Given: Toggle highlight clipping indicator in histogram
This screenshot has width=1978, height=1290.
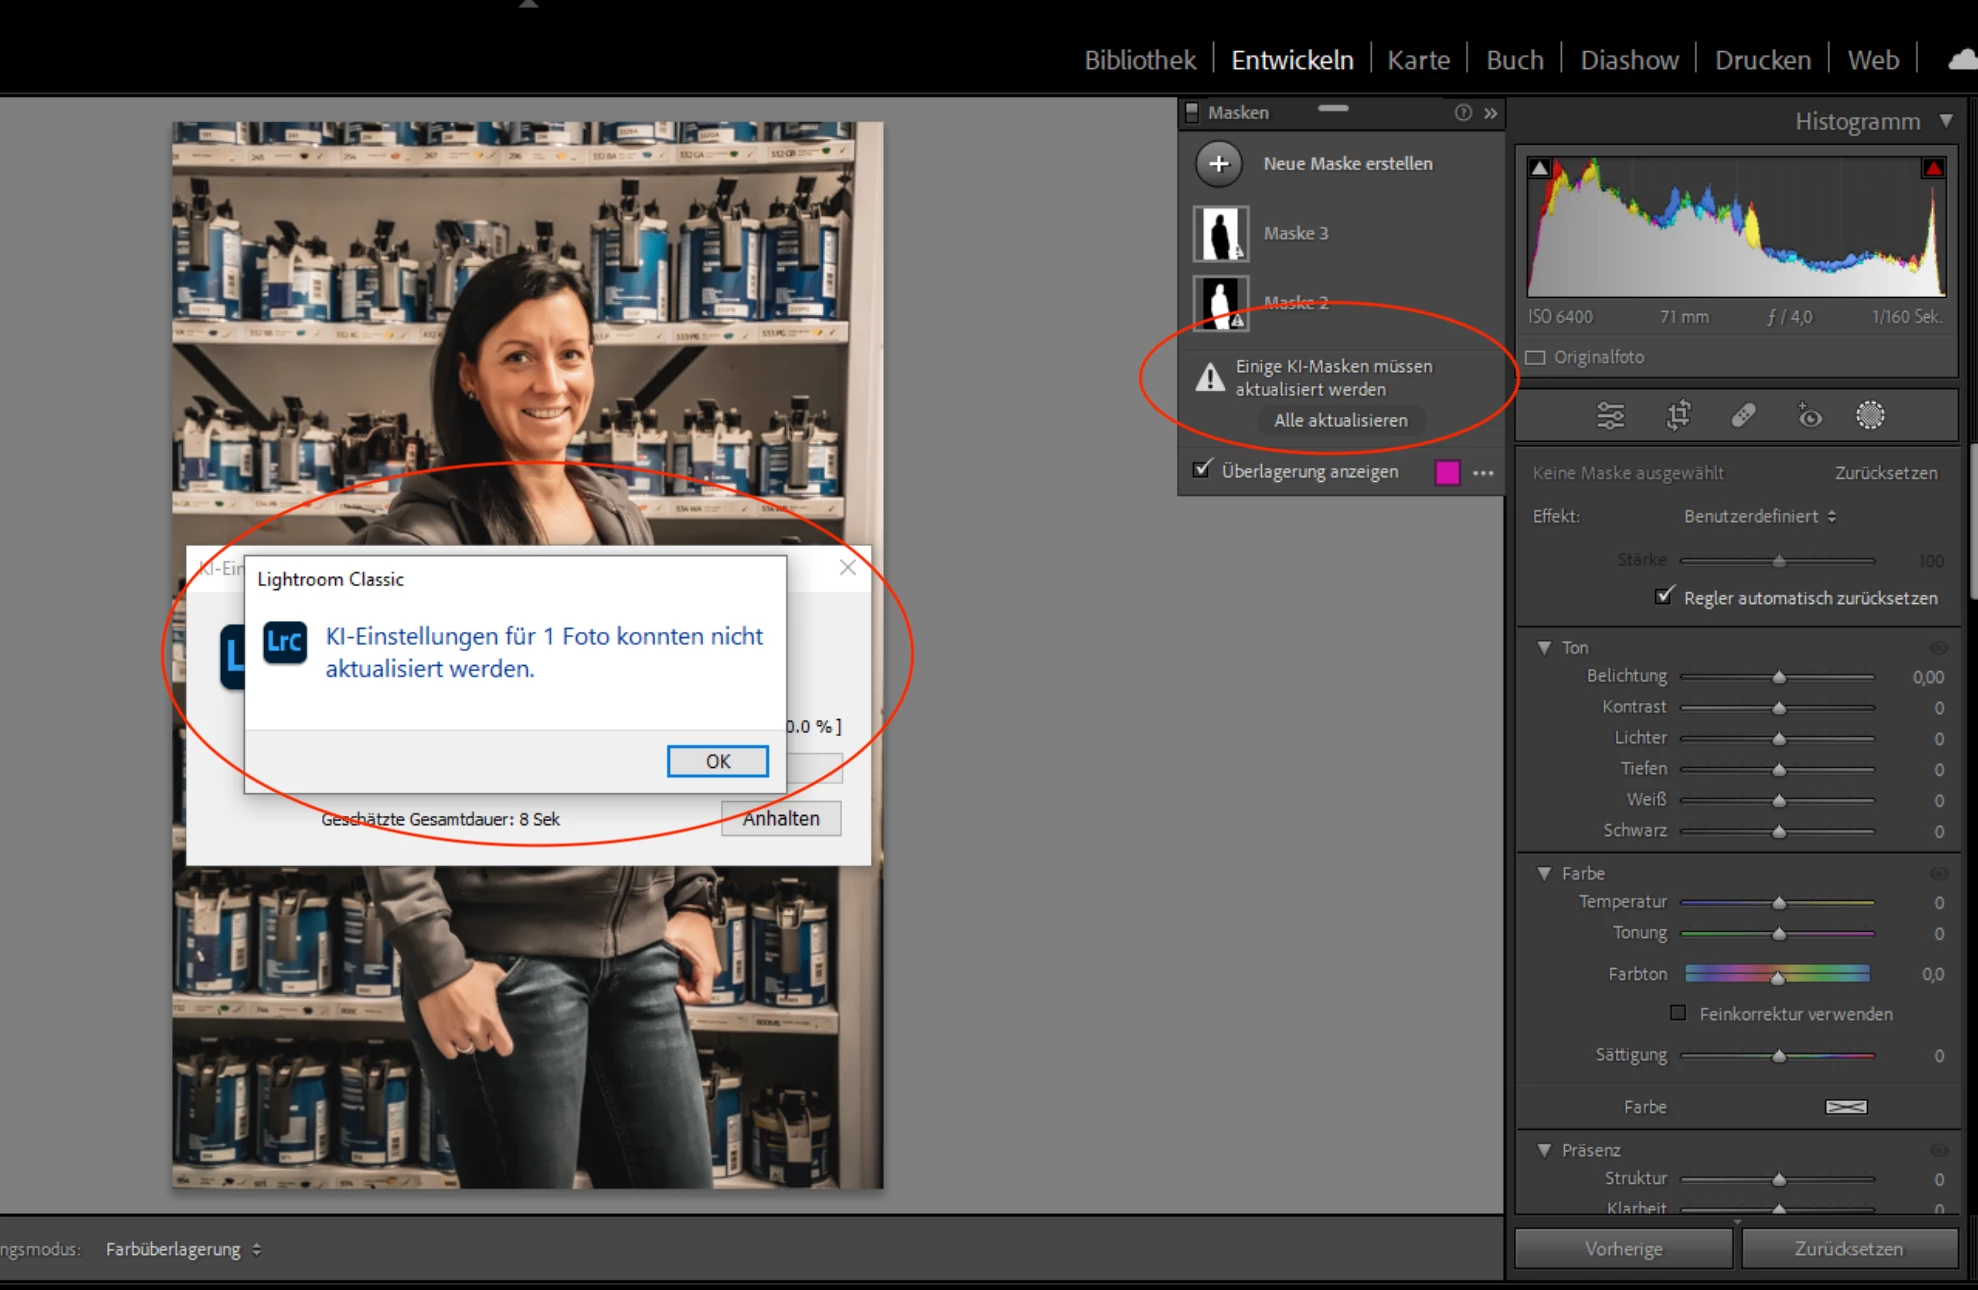Looking at the screenshot, I should 1933,168.
